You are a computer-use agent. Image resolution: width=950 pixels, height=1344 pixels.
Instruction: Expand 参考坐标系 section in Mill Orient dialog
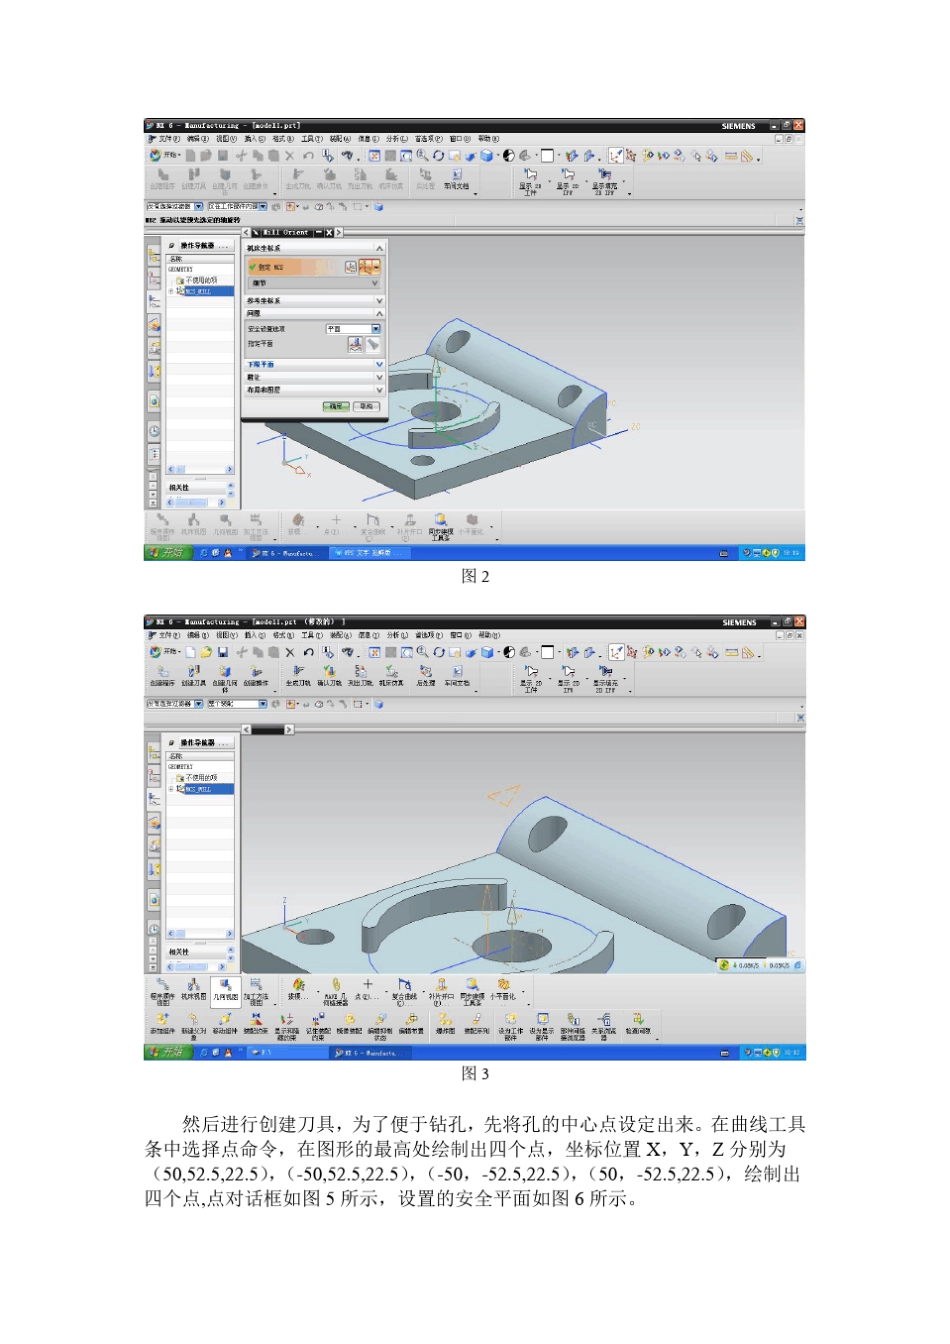[x=379, y=300]
